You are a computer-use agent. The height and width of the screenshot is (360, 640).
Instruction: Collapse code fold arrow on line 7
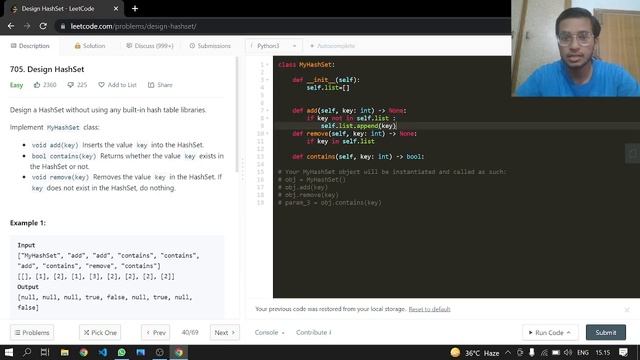267,111
